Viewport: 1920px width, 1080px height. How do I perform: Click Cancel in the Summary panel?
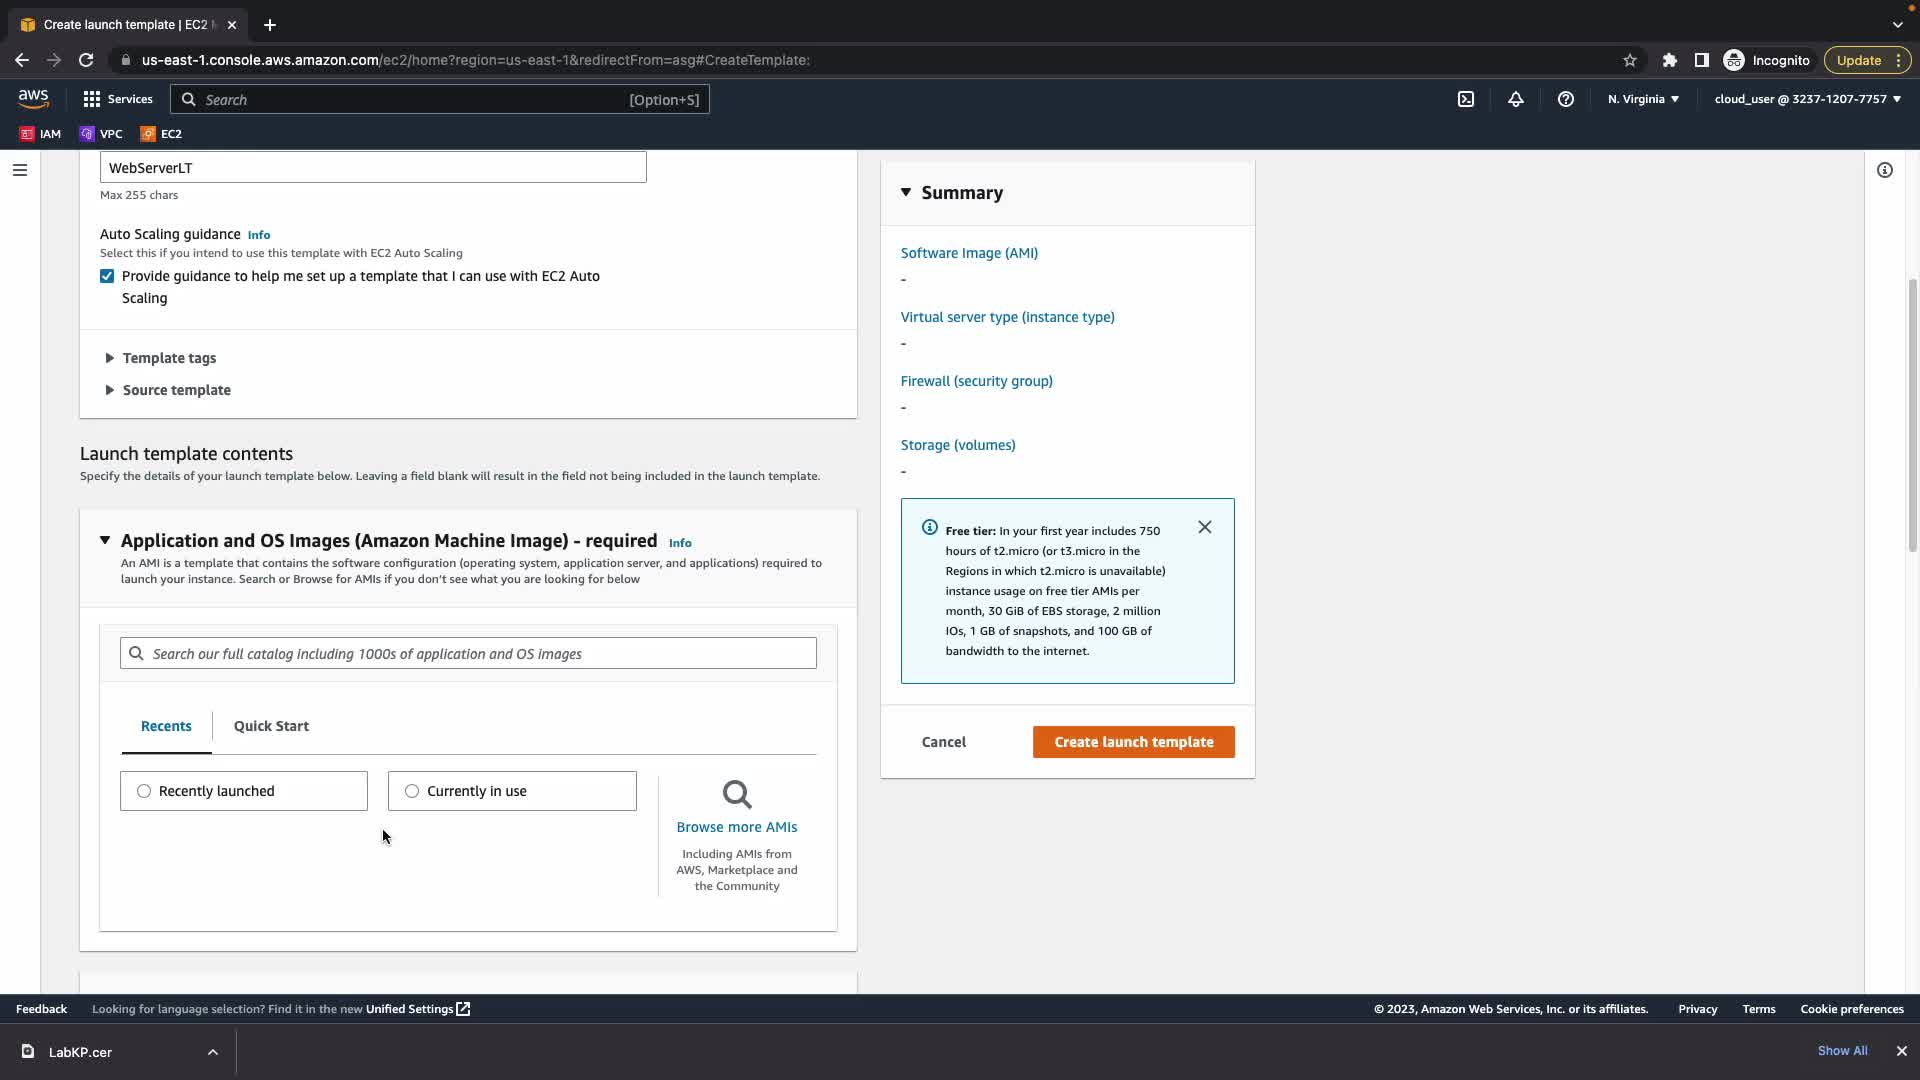pos(943,742)
